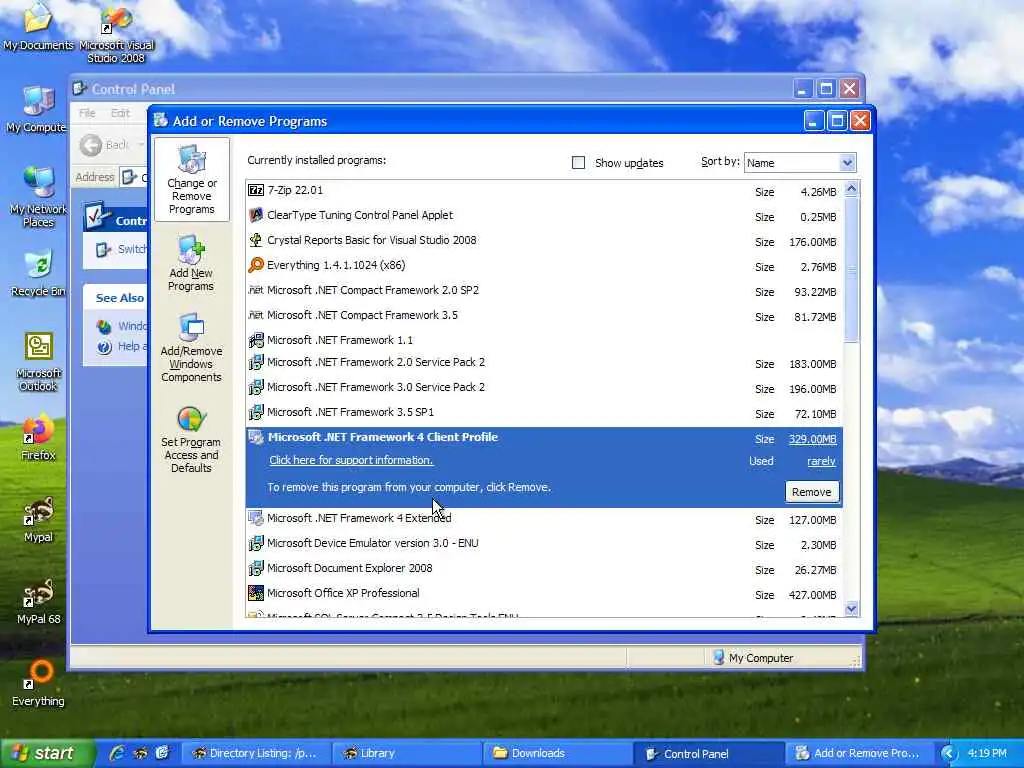Select .NET Framework 2.0 Service Pack 2 icon

tap(256, 362)
